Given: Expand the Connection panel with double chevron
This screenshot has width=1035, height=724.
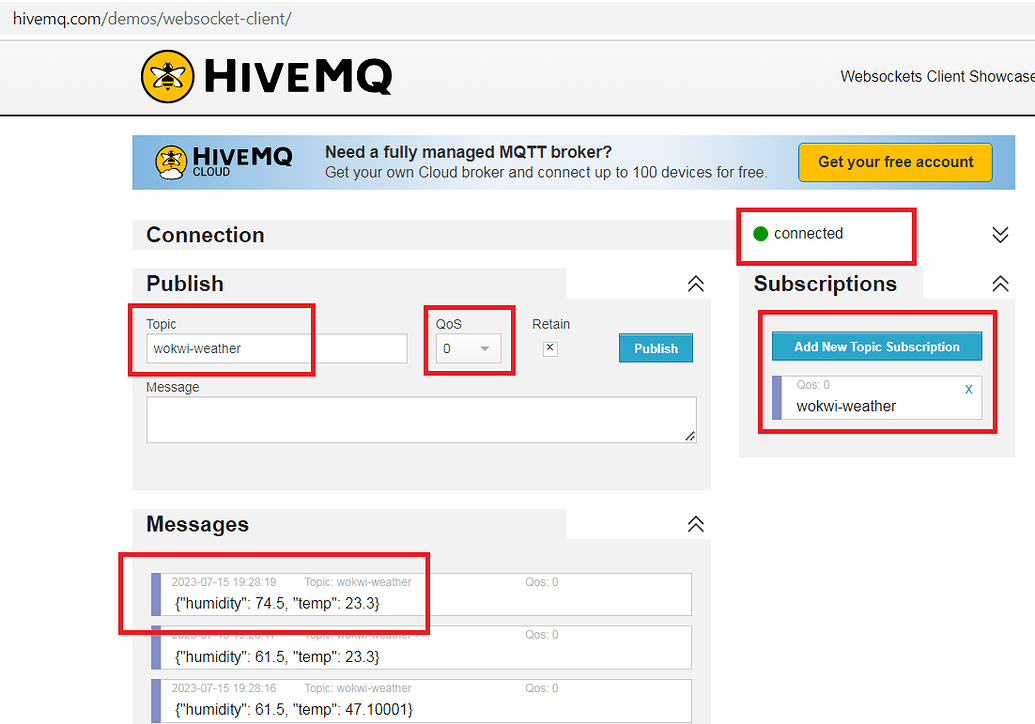Looking at the screenshot, I should [x=1000, y=234].
